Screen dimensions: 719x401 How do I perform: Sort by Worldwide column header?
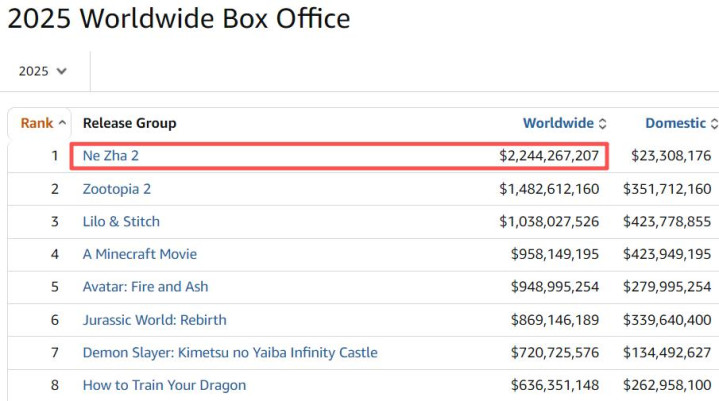558,123
